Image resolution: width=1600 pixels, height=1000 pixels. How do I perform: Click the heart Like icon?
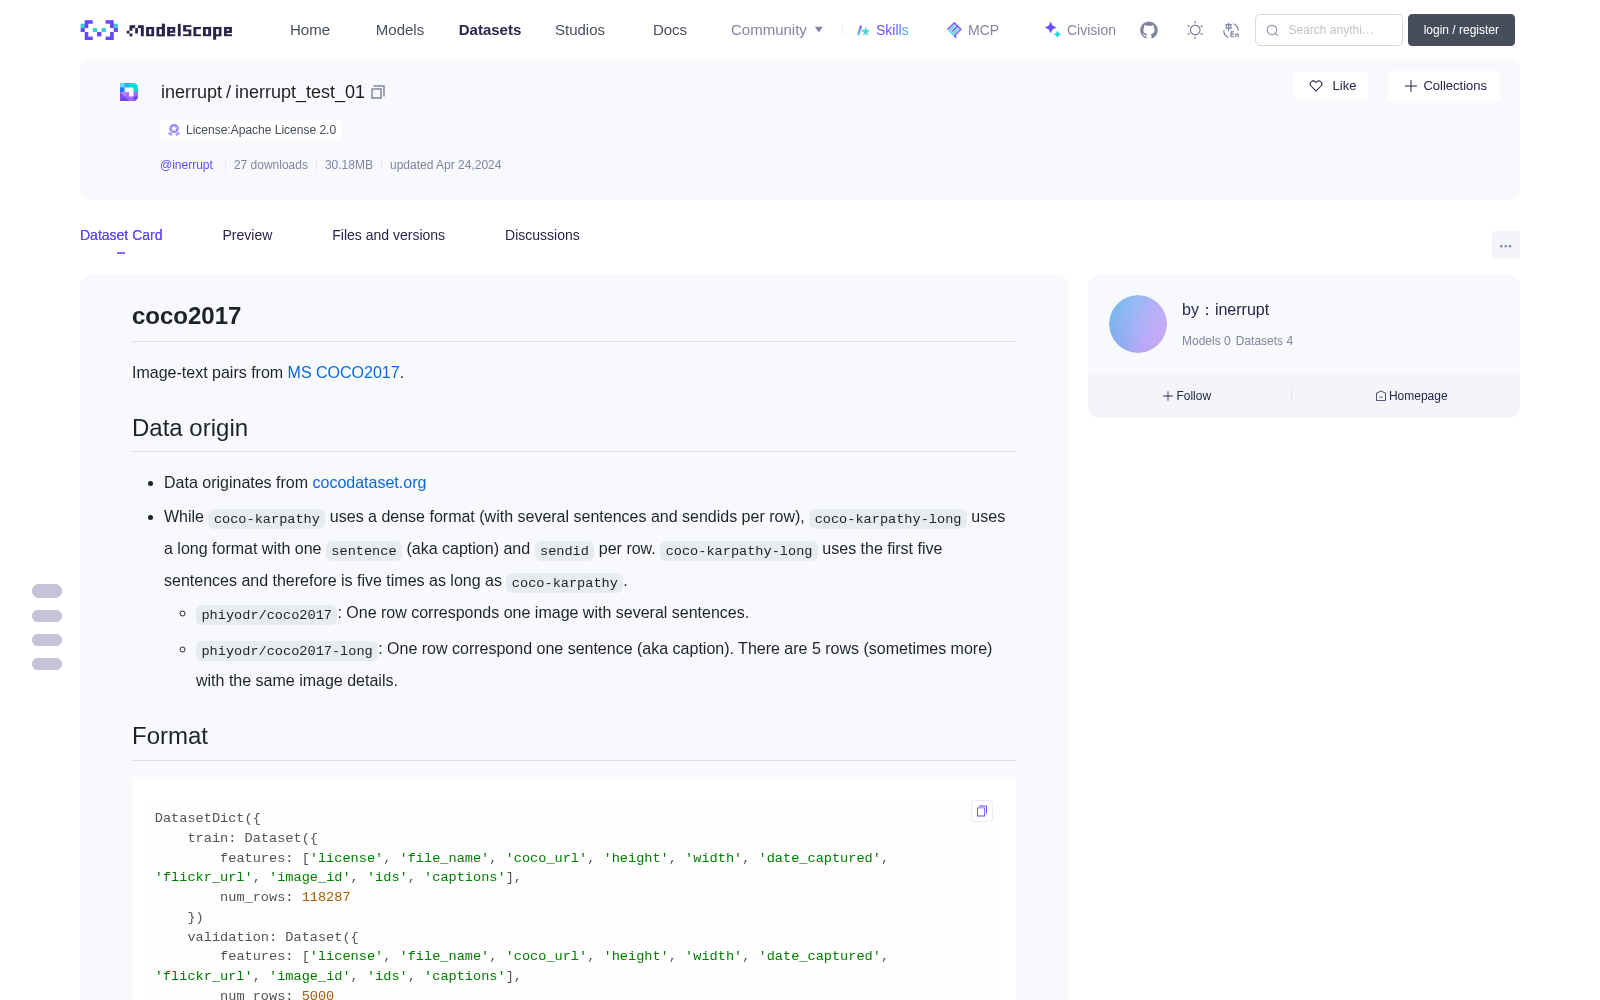(x=1316, y=86)
